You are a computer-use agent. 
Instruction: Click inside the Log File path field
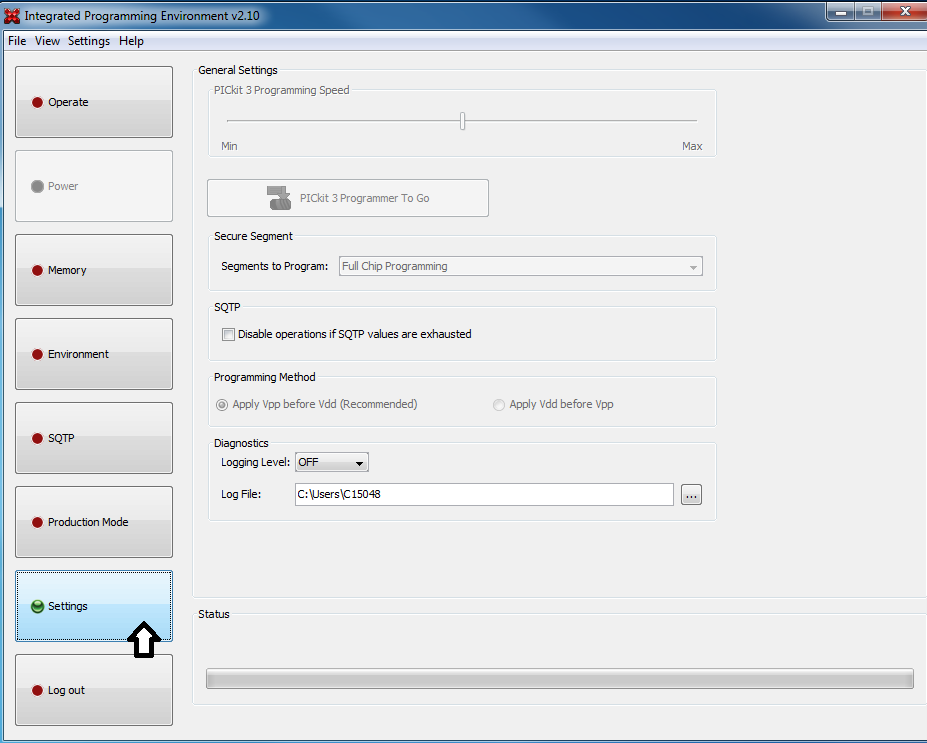(484, 494)
